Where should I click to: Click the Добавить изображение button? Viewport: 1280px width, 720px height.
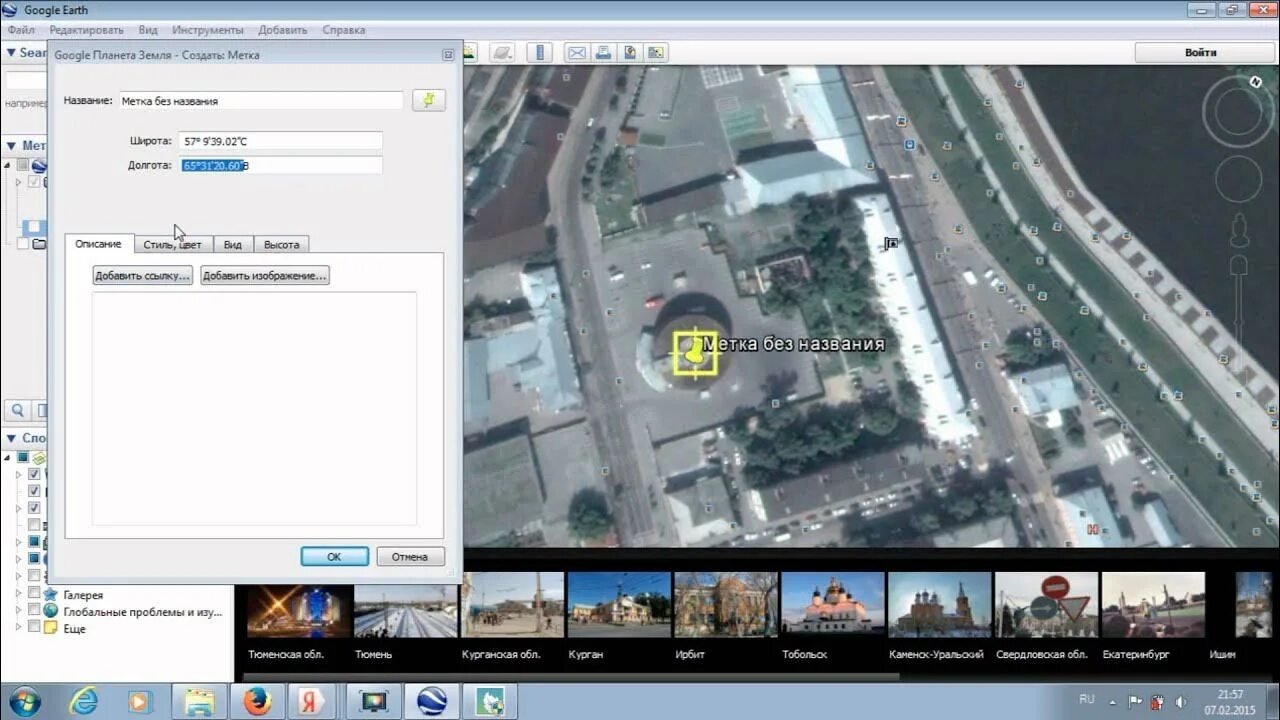click(264, 275)
